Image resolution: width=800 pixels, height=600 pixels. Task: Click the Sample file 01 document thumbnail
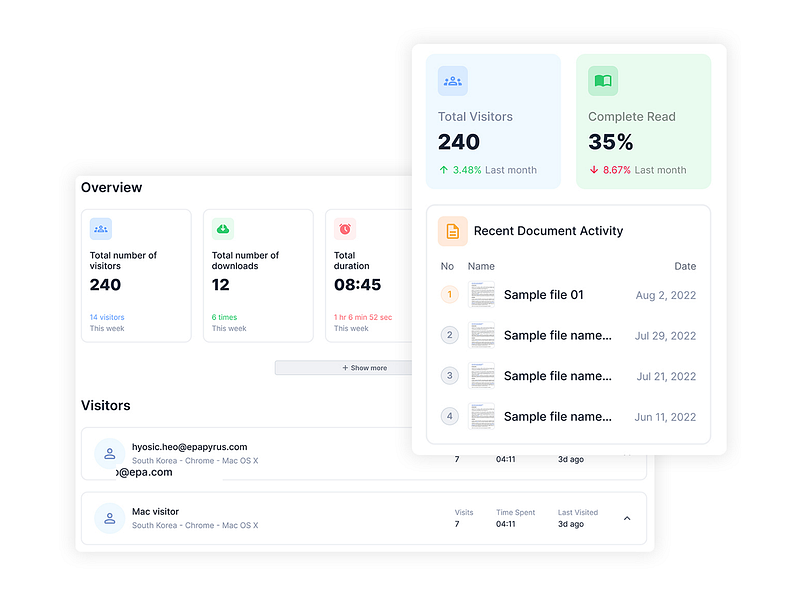click(482, 294)
